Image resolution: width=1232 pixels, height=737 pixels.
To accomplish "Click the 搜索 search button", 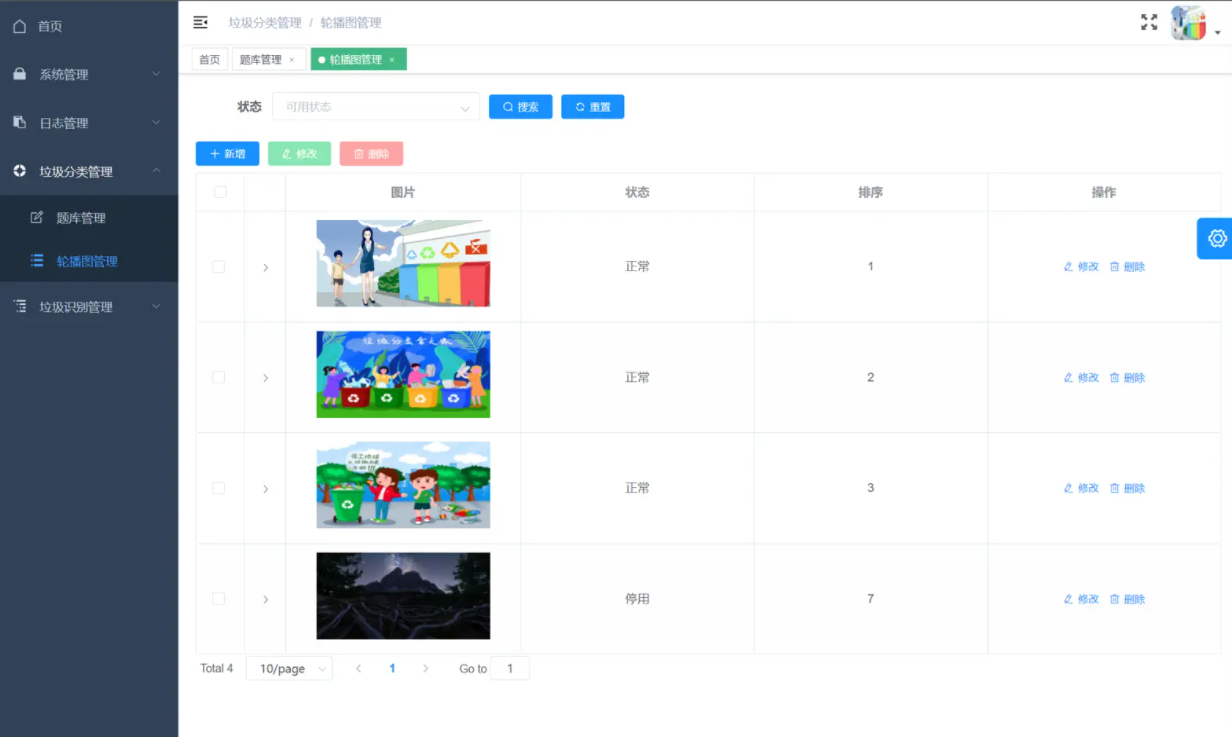I will coord(521,107).
